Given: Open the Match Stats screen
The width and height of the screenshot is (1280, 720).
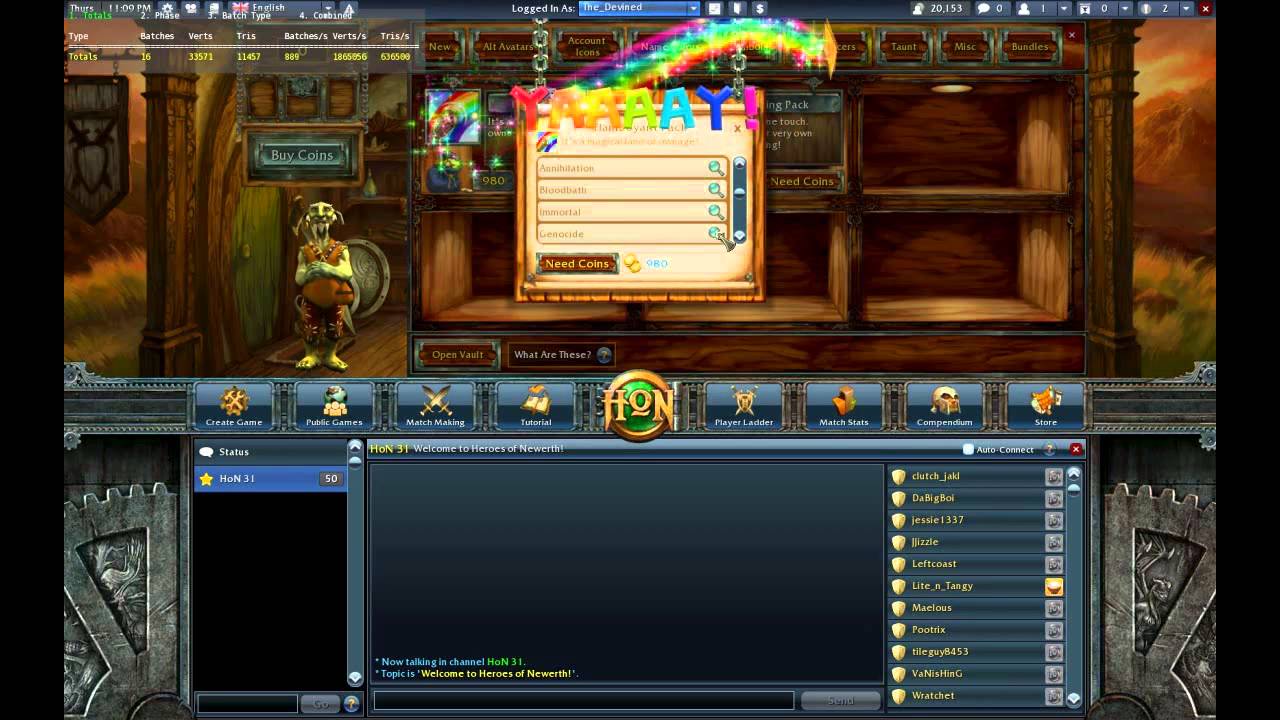Looking at the screenshot, I should tap(844, 406).
